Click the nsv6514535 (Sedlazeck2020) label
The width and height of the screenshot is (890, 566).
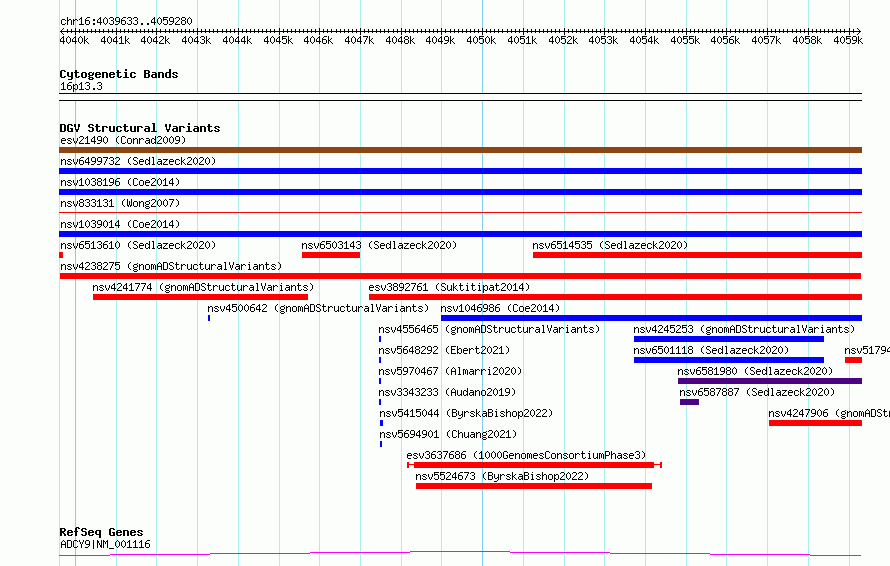tap(610, 245)
